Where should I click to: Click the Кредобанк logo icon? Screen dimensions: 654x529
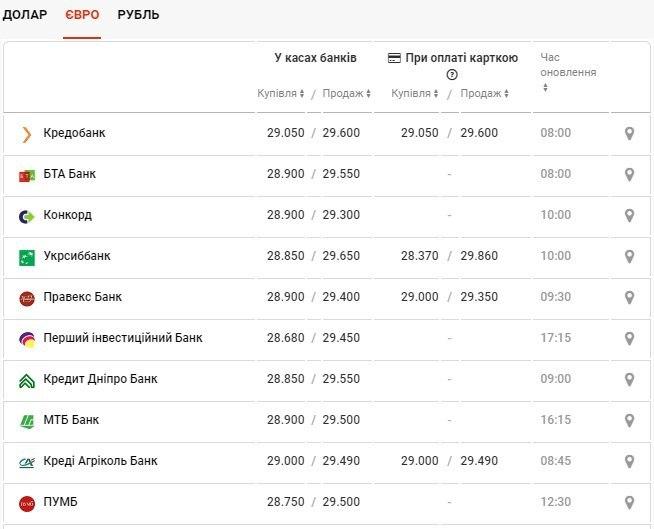click(x=27, y=134)
